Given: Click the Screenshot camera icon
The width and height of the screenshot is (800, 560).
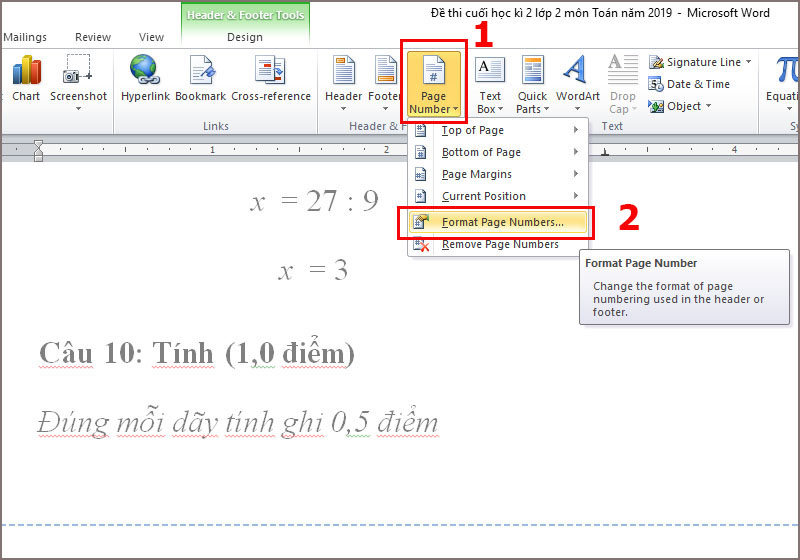Looking at the screenshot, I should [78, 69].
